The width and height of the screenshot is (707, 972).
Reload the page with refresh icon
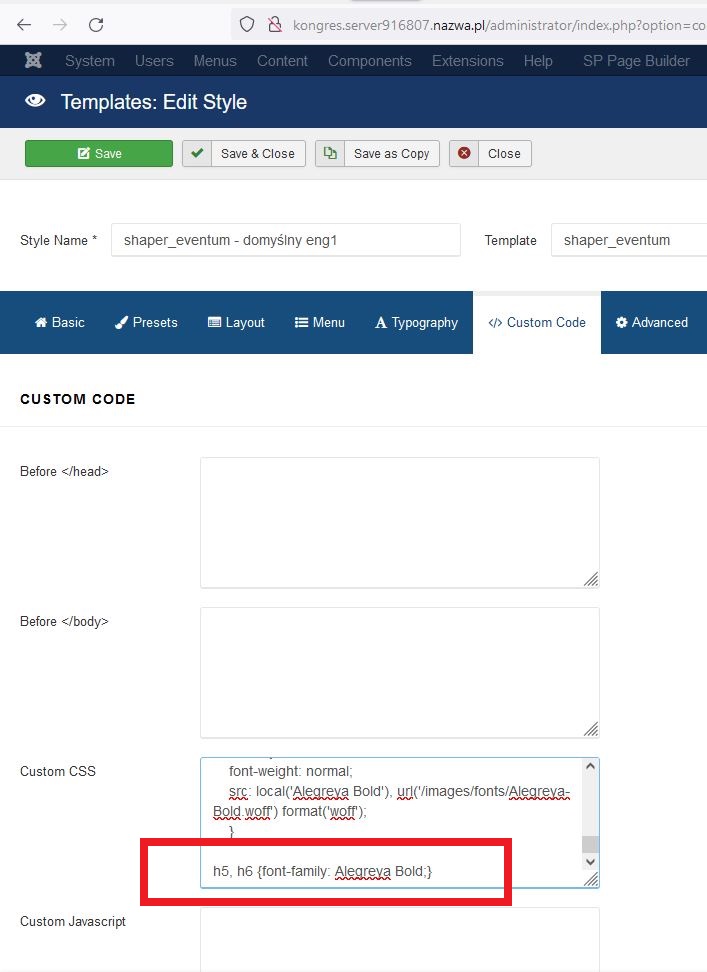point(96,25)
